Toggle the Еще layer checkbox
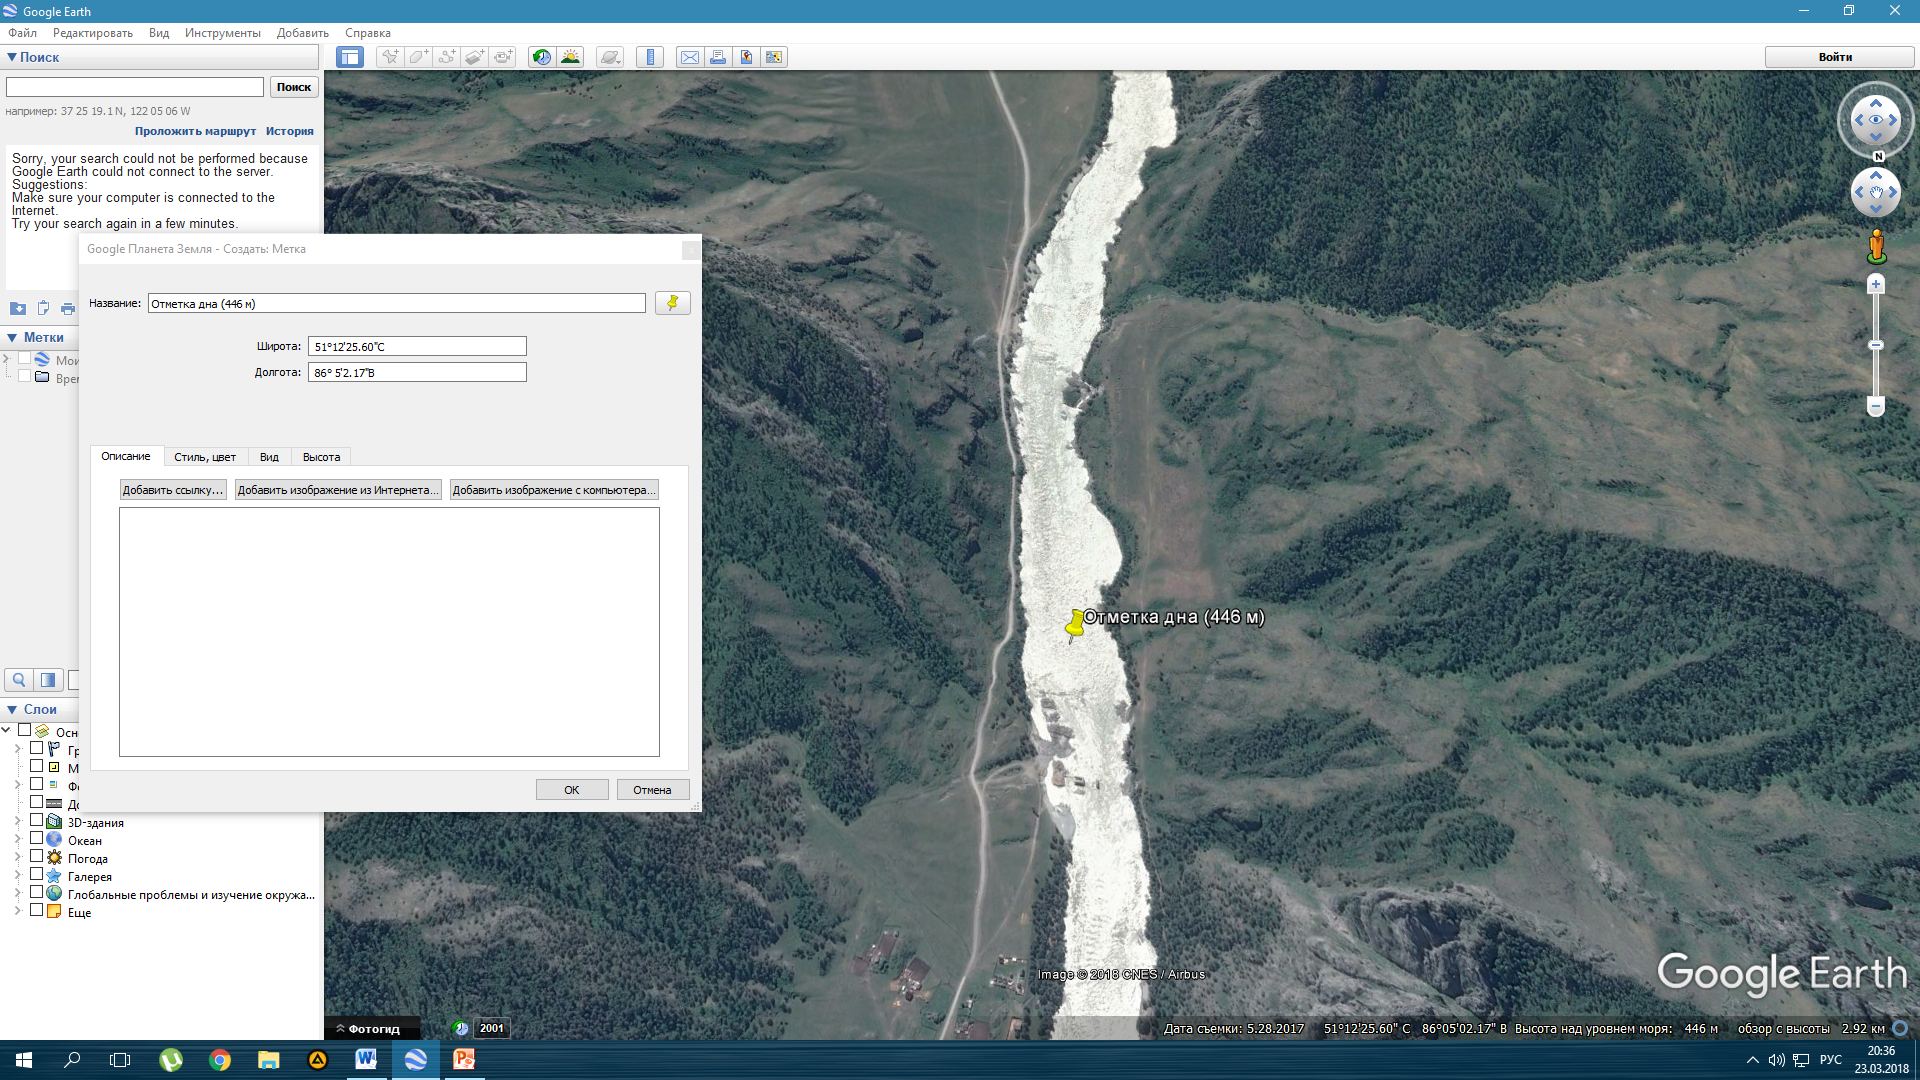The width and height of the screenshot is (1920, 1080). coord(36,911)
